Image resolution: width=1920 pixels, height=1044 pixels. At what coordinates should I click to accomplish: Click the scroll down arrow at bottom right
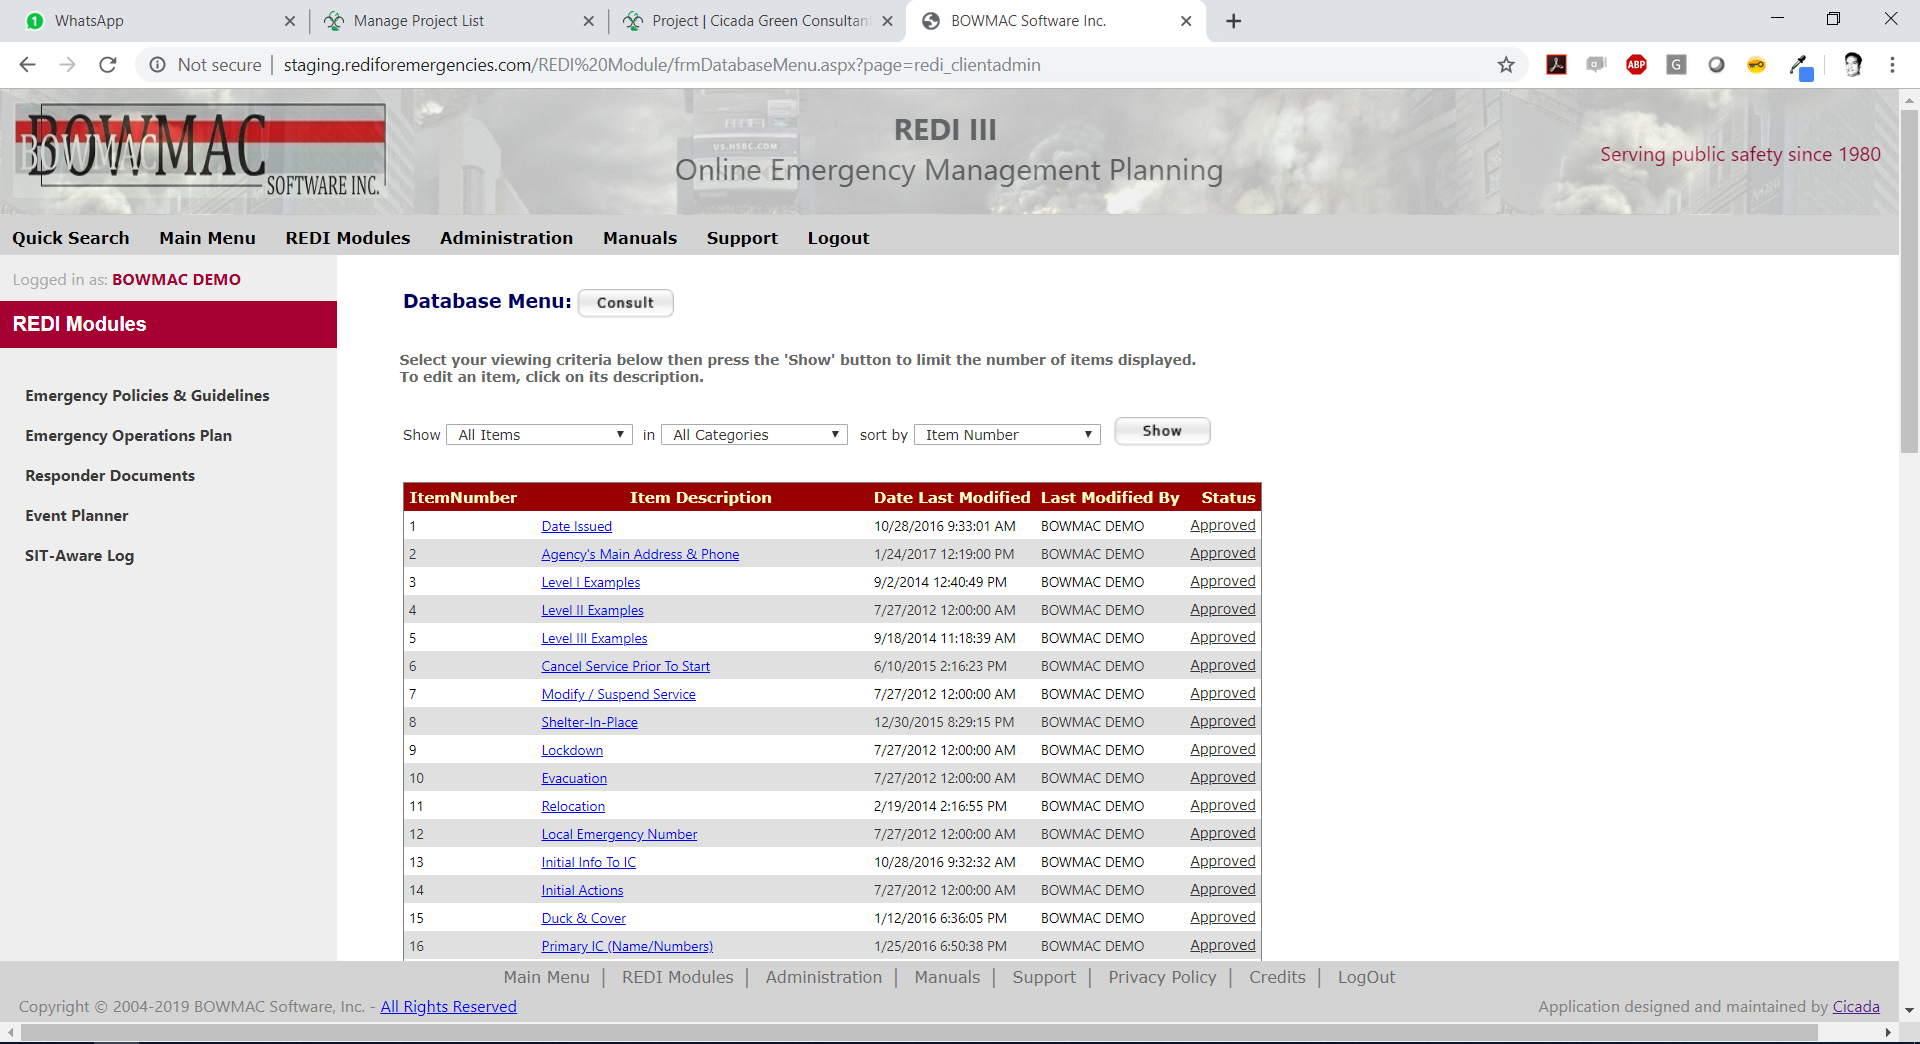click(1909, 1010)
